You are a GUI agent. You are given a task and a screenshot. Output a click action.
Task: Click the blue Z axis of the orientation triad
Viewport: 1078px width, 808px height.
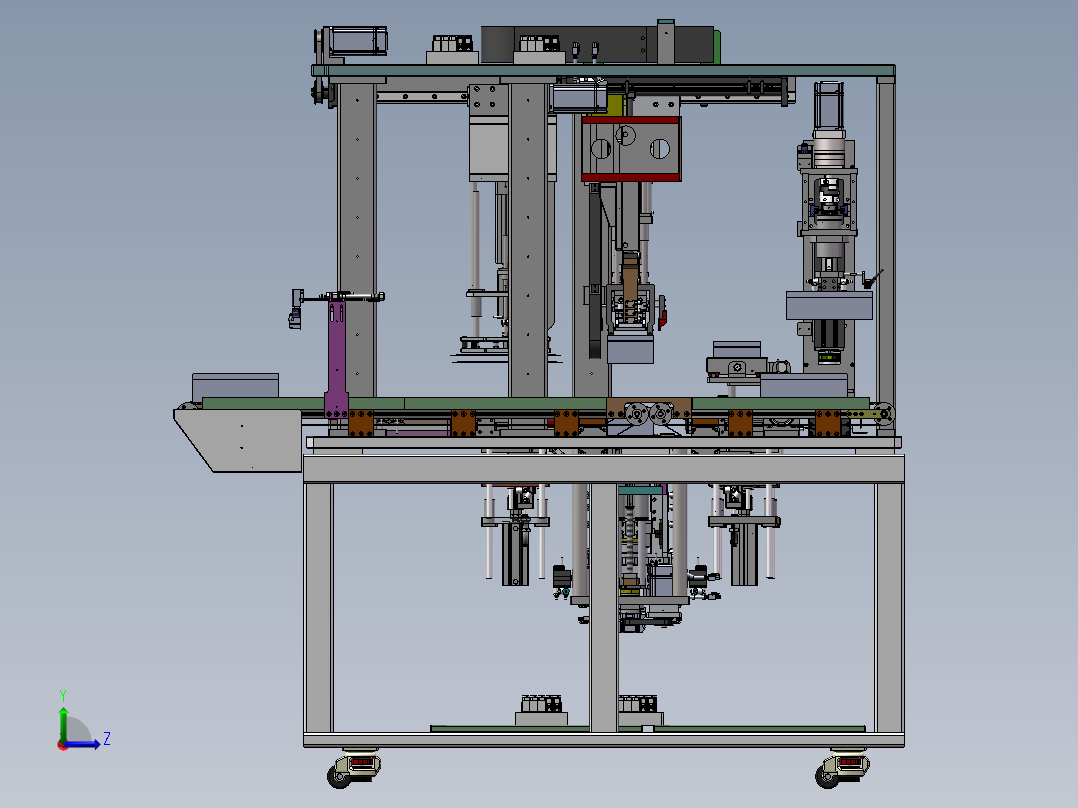pos(84,743)
